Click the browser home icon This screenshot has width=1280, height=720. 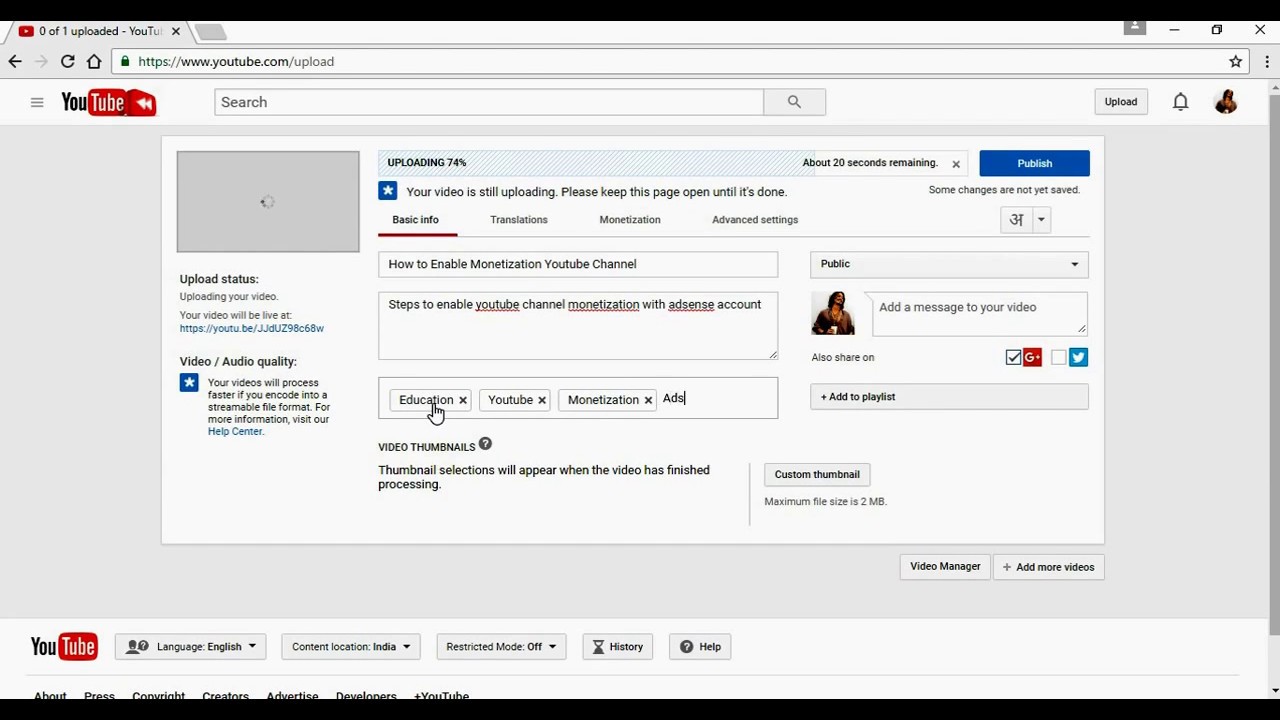(x=94, y=61)
